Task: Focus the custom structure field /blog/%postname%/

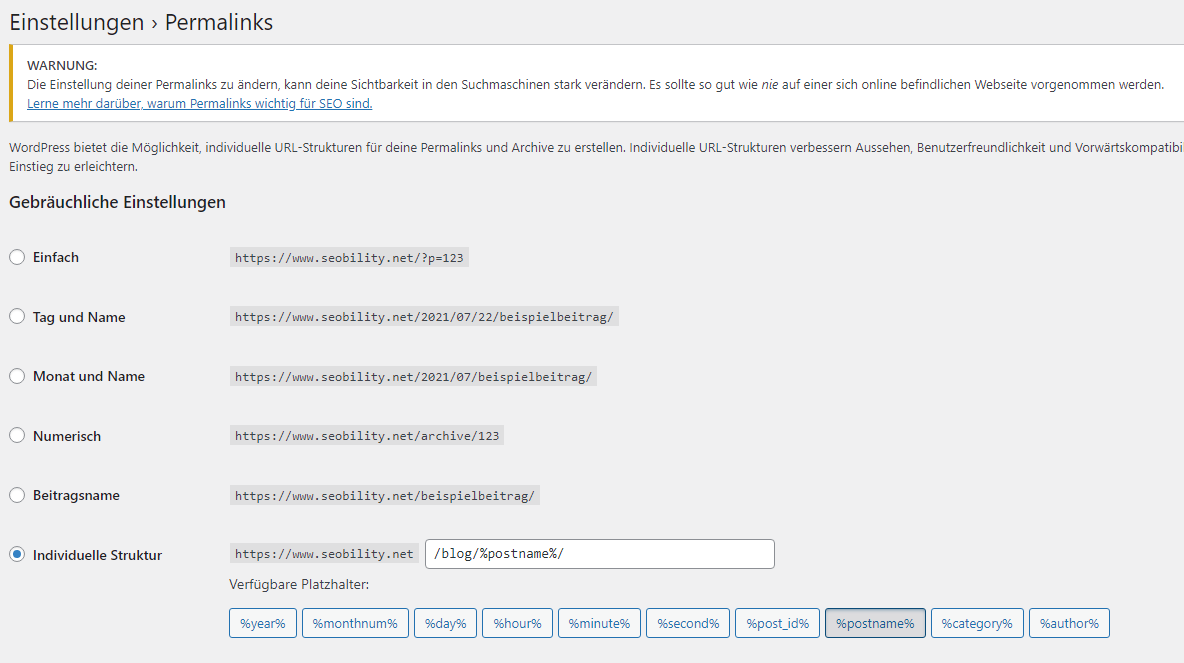Action: point(600,554)
